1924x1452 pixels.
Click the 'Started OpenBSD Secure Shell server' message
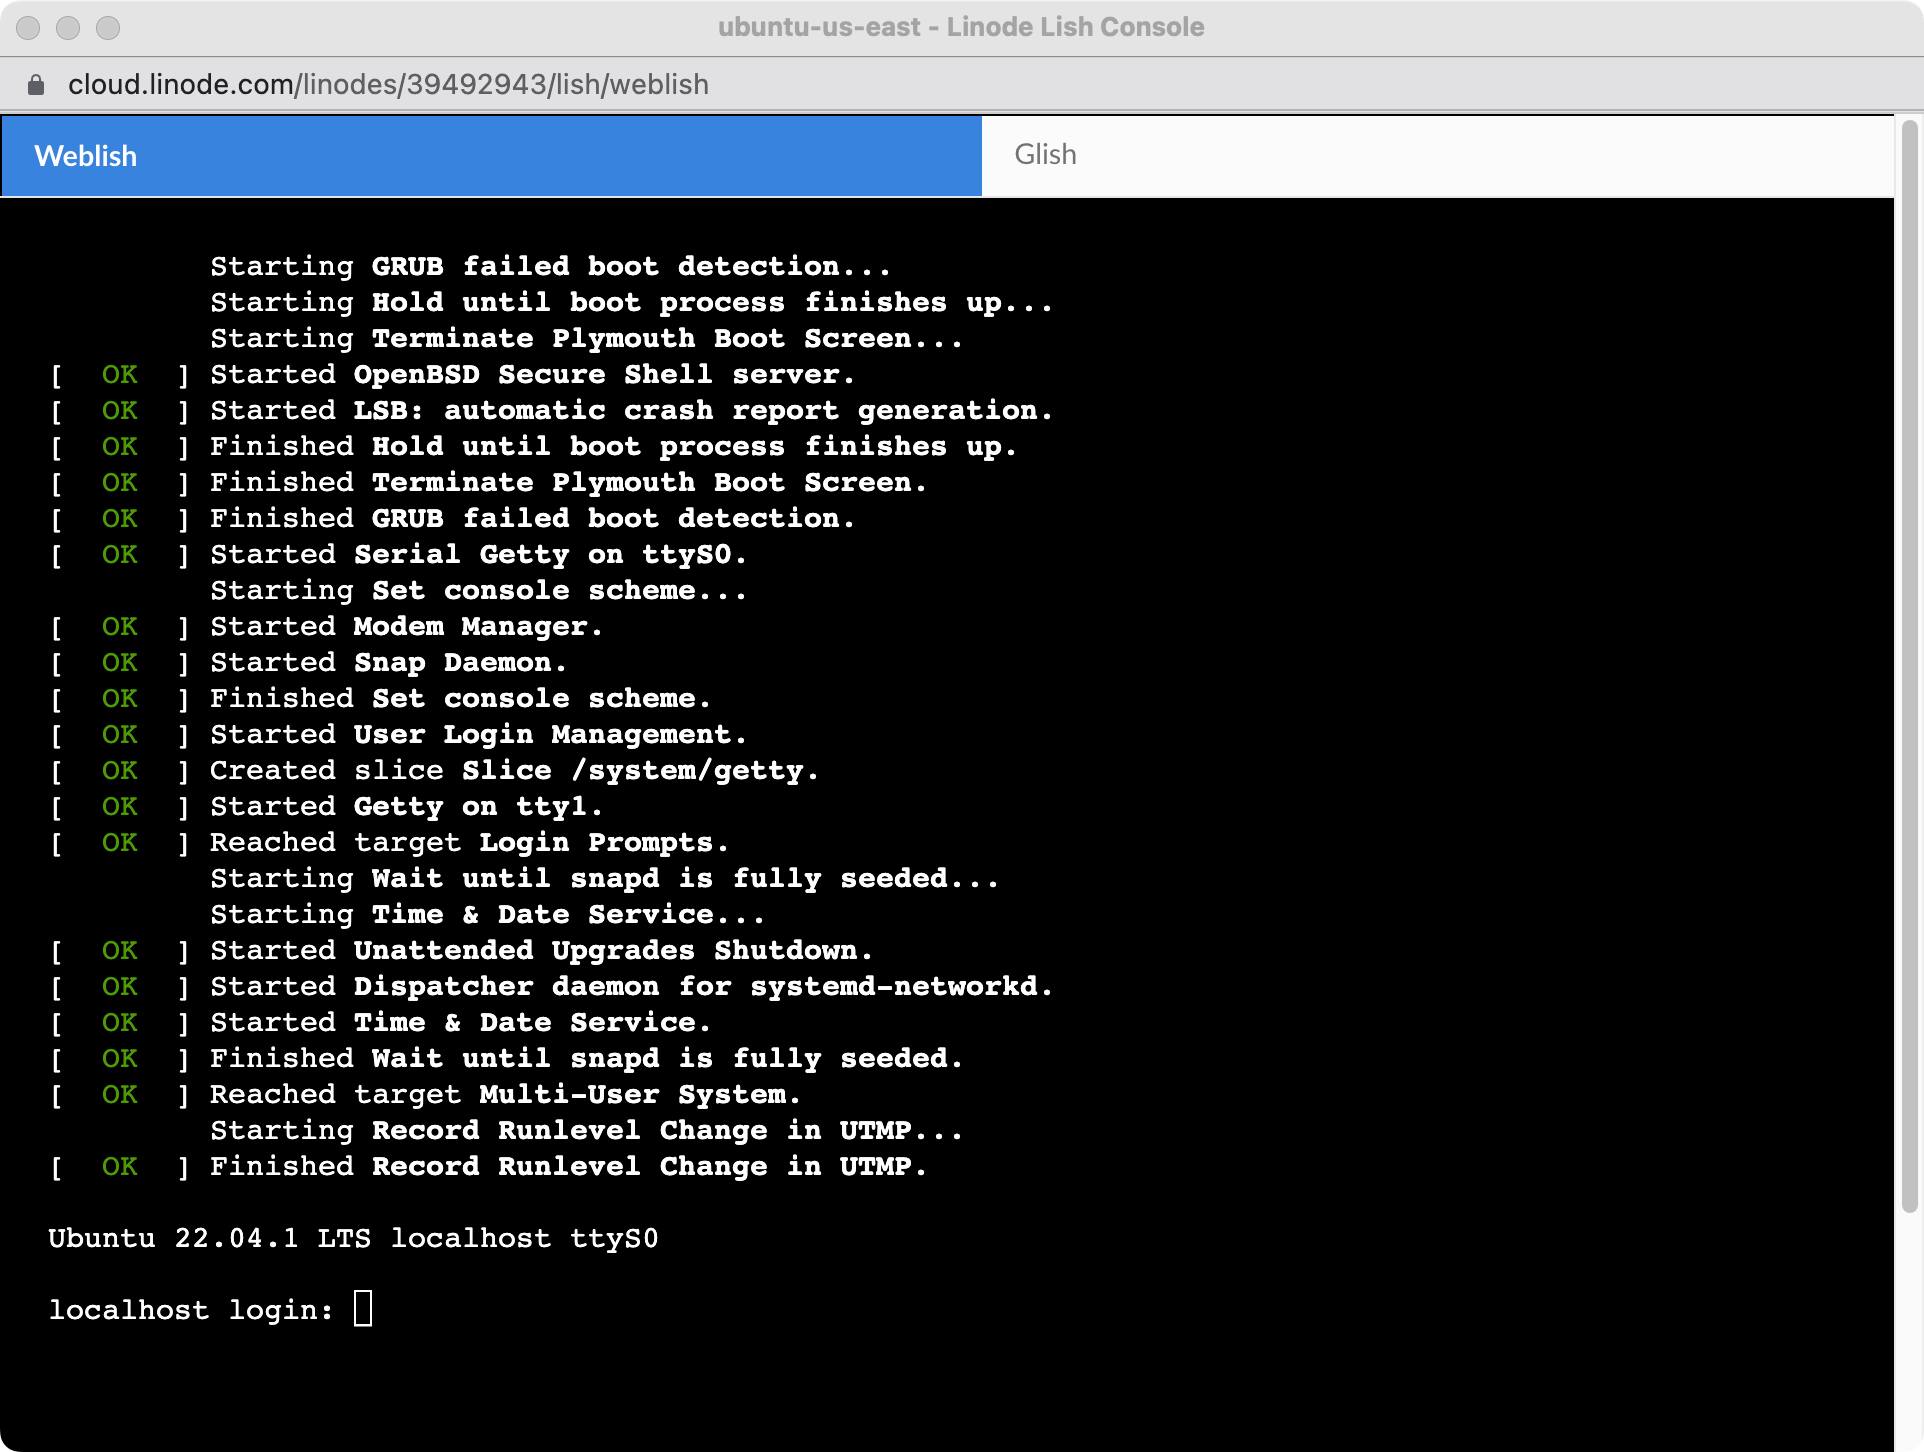pos(530,374)
